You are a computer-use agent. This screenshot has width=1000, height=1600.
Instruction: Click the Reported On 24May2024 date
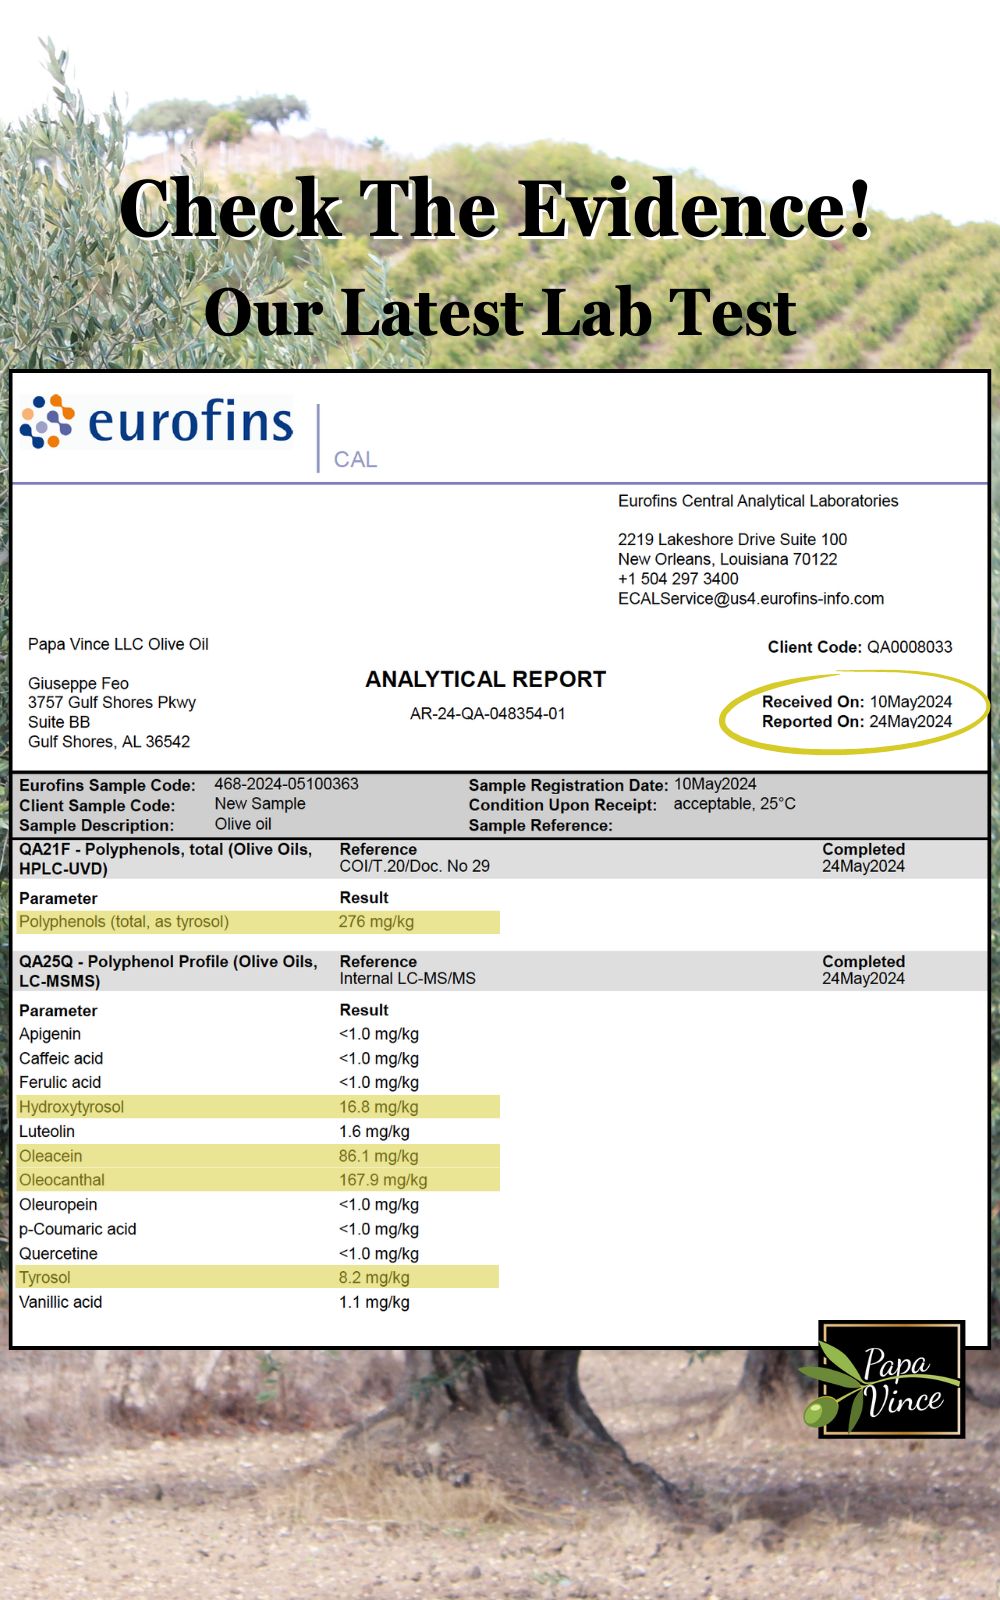click(910, 721)
